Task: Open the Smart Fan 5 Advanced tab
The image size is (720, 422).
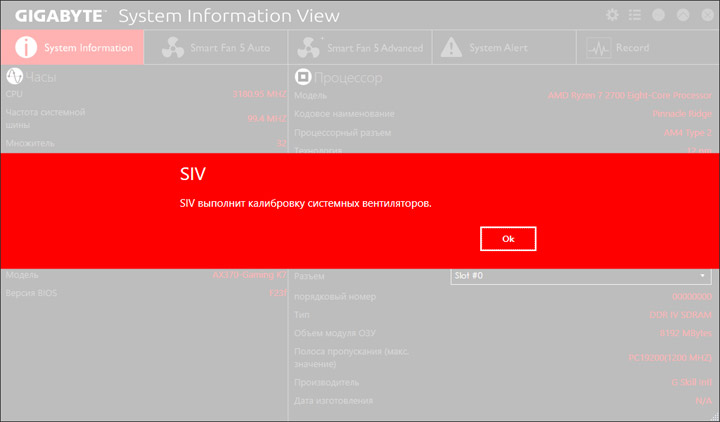Action: click(360, 47)
